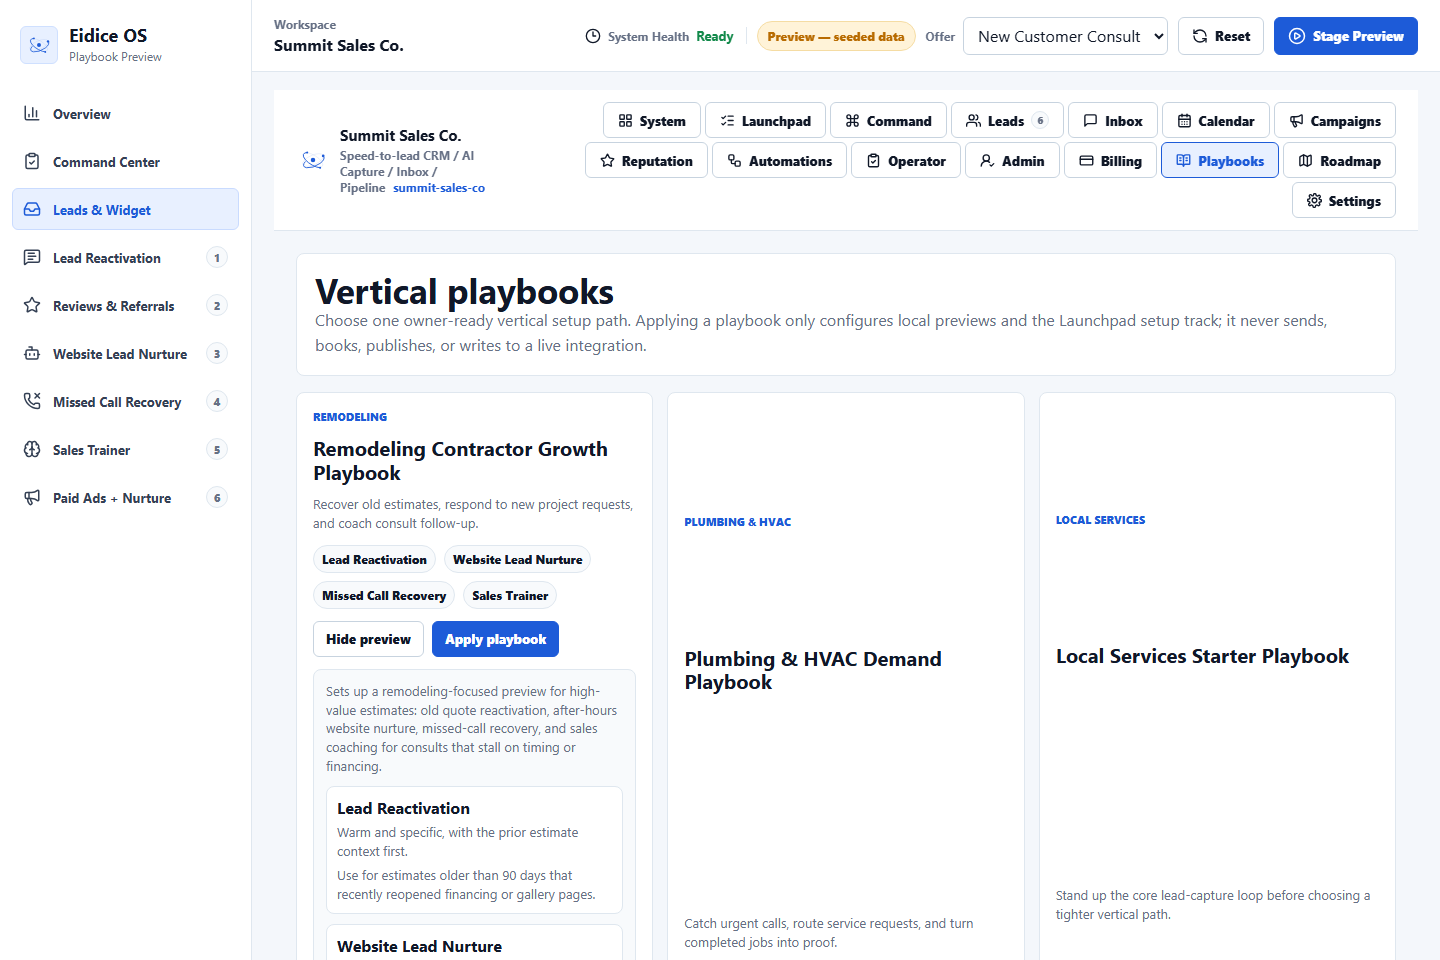Viewport: 1440px width, 960px height.
Task: Click Apply playbook button
Action: click(495, 639)
